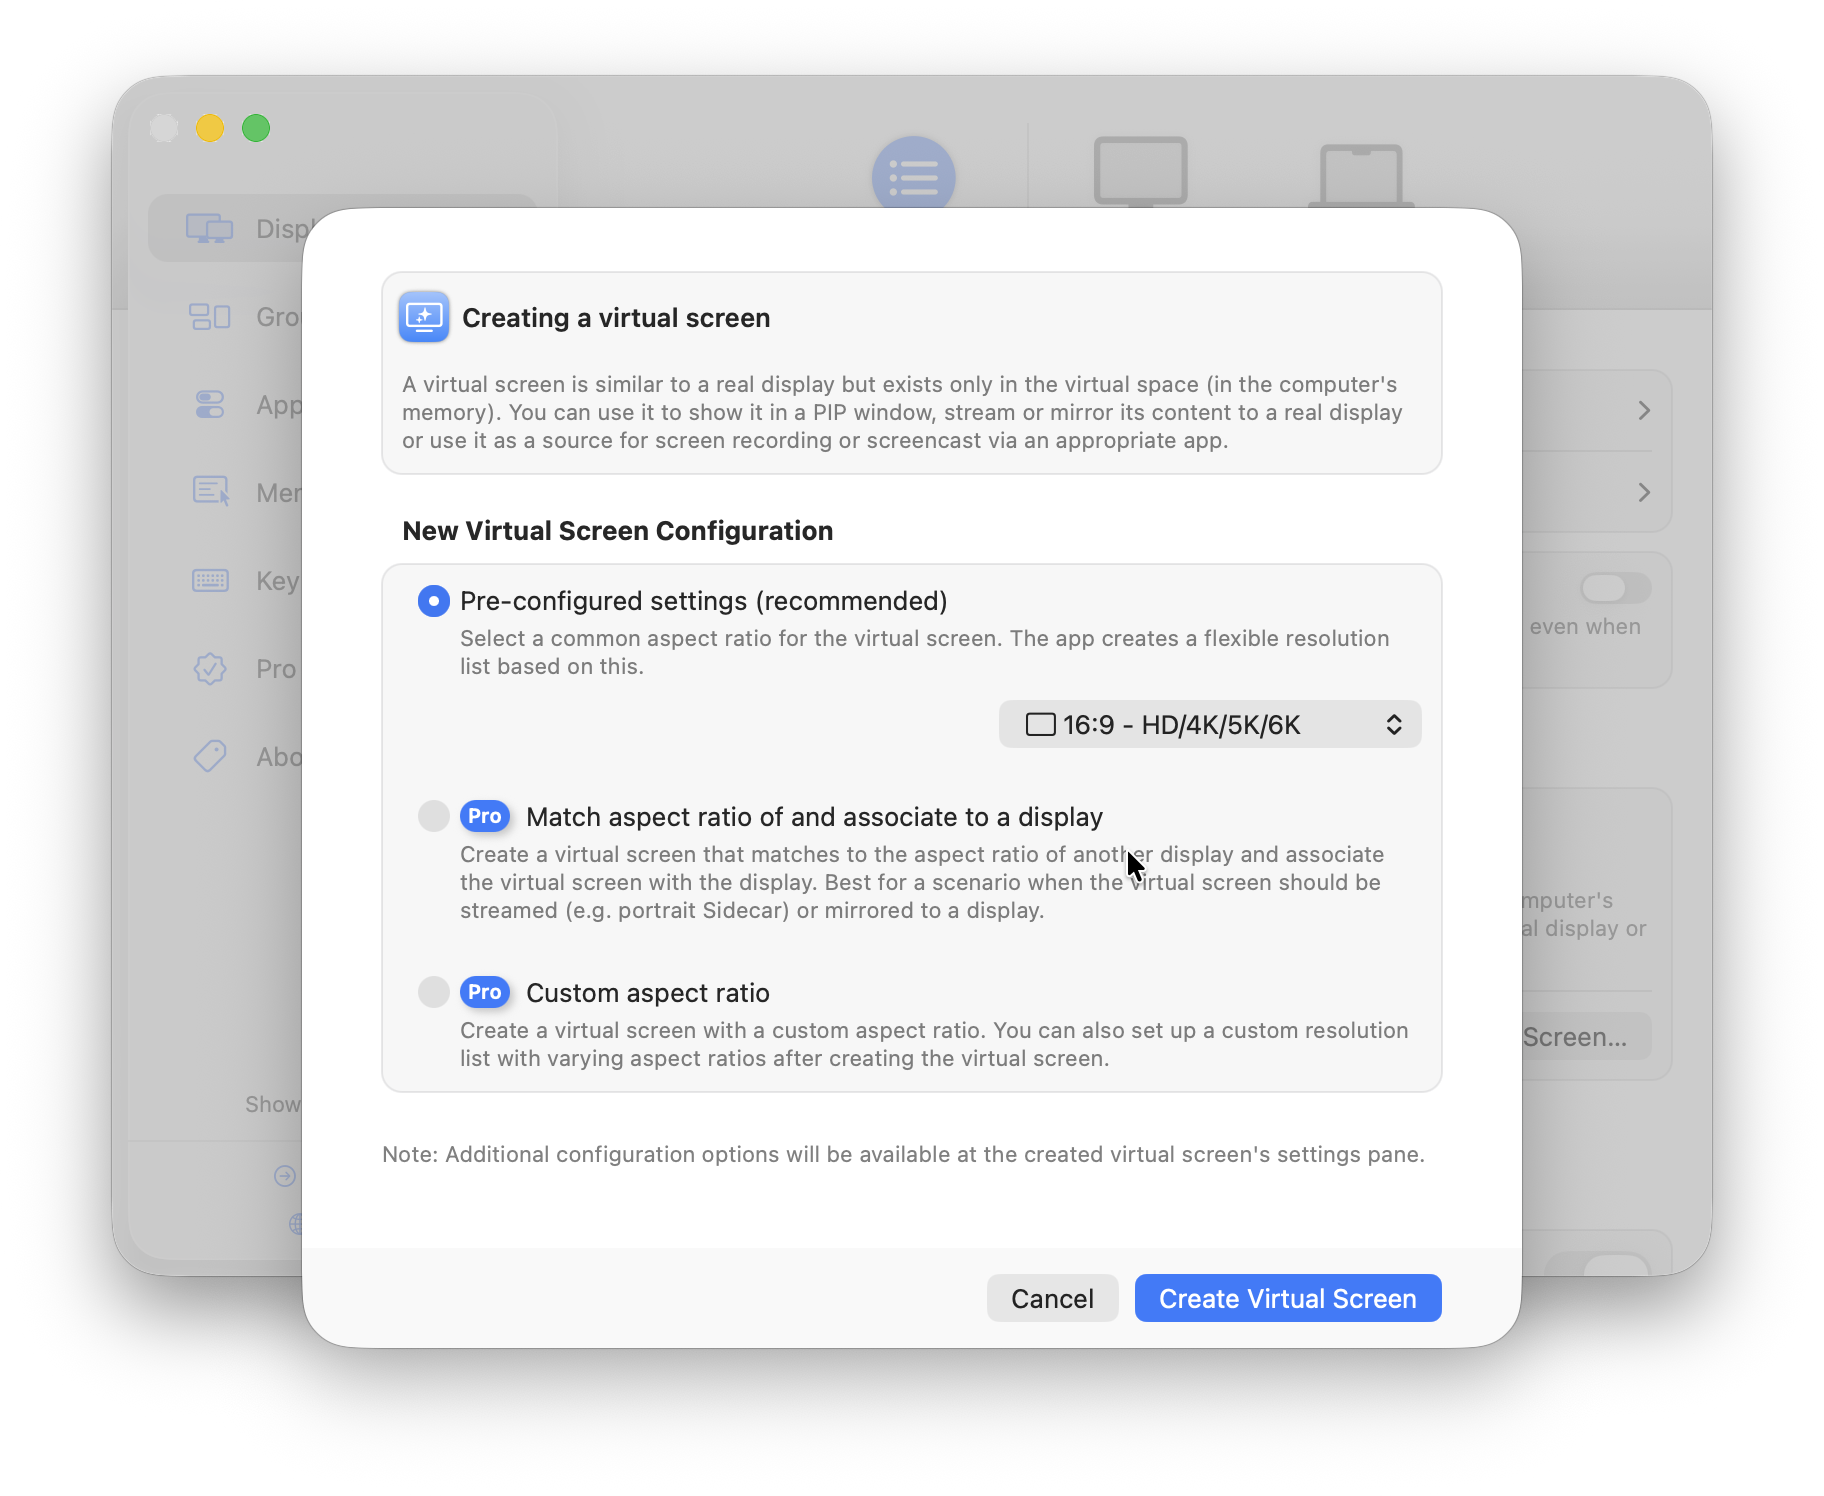Screen dimensions: 1824x1496
Task: Expand second chevron row in background window
Action: click(x=1644, y=492)
